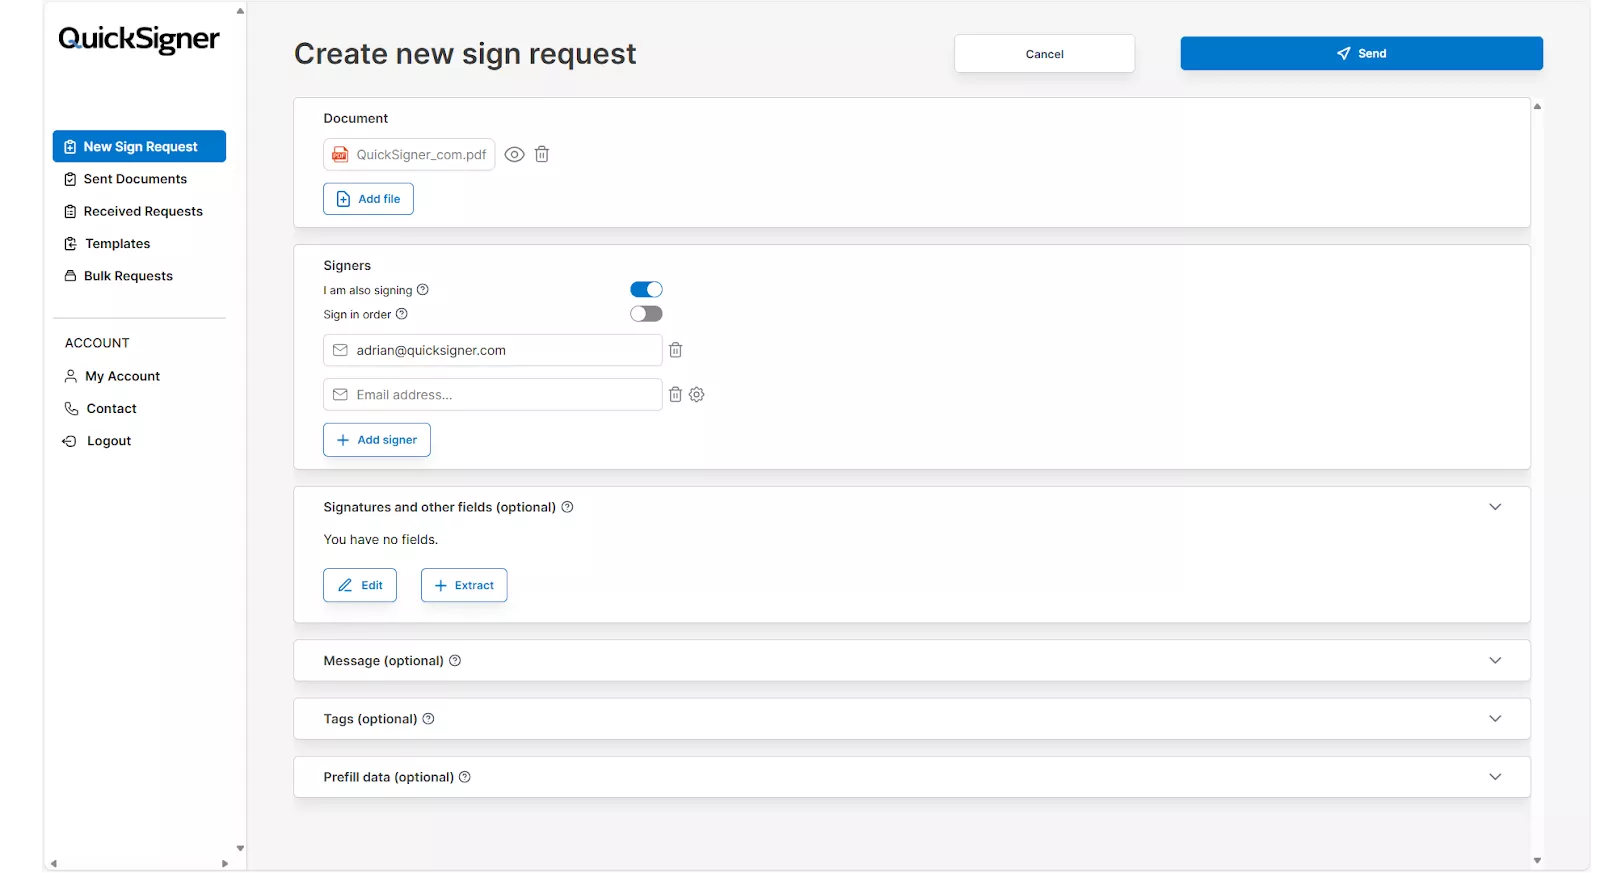Preview the QuickSigner_com.pdf with the eye icon

[514, 154]
